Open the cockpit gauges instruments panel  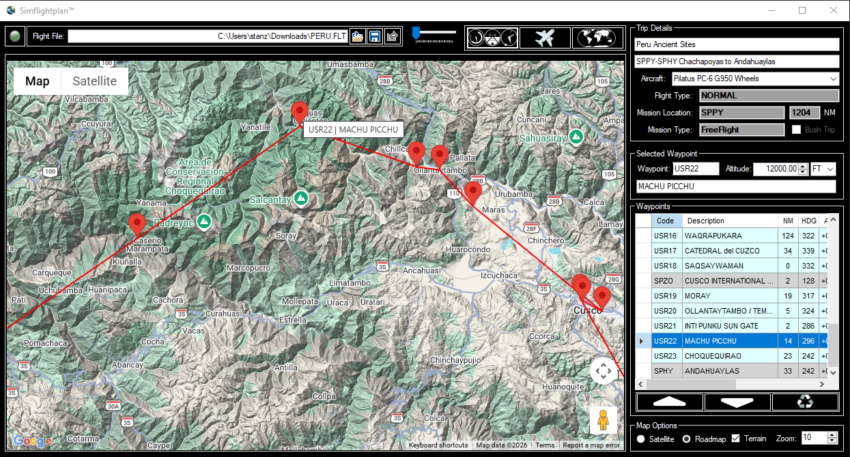492,38
